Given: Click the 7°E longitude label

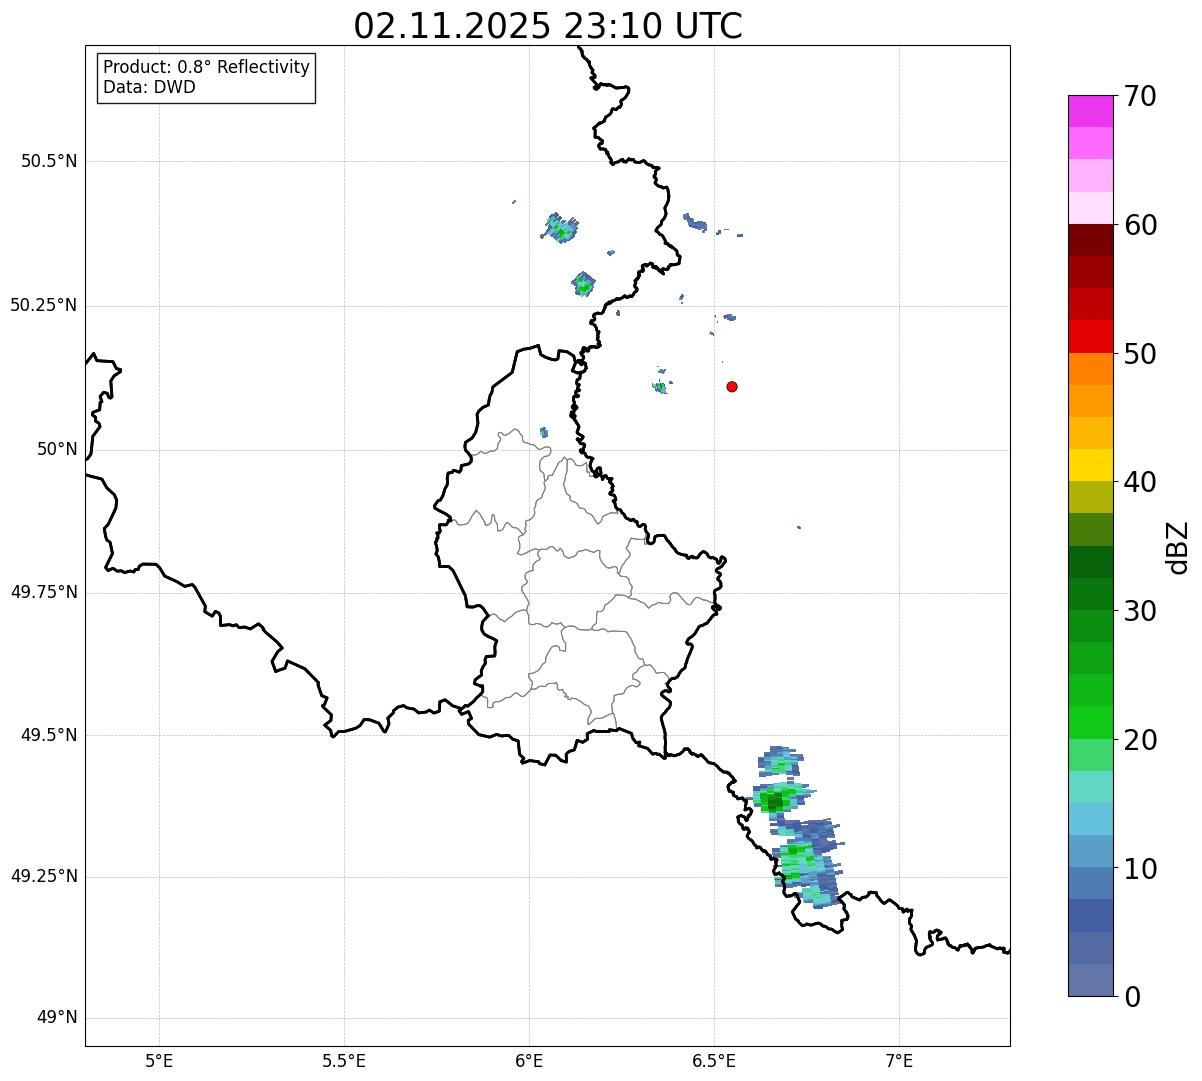Looking at the screenshot, I should coord(899,1060).
